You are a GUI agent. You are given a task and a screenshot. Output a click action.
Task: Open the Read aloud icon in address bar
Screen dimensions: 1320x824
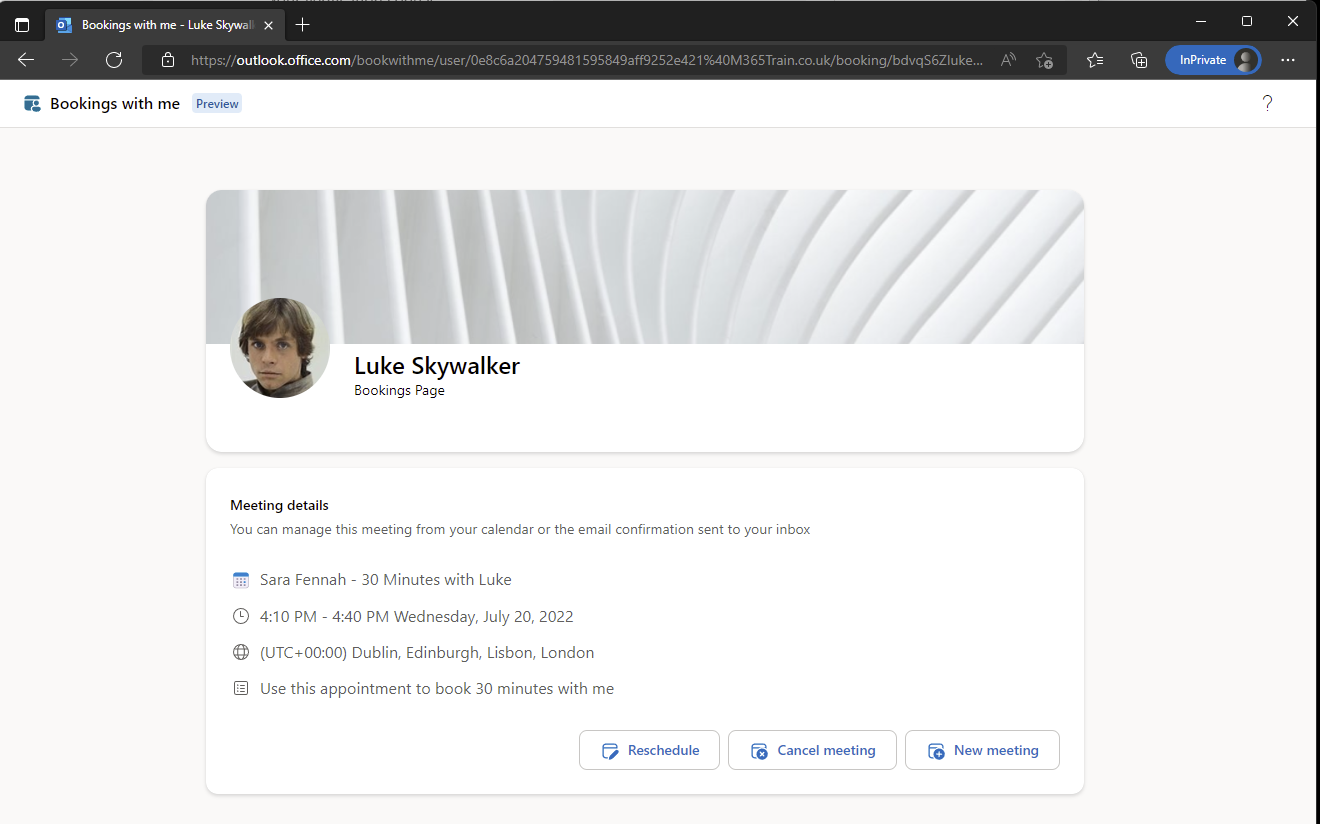pyautogui.click(x=1008, y=60)
